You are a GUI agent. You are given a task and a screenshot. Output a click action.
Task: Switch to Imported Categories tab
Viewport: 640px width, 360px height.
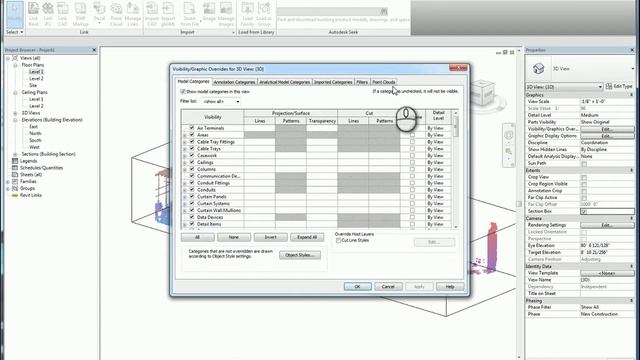[x=333, y=82]
